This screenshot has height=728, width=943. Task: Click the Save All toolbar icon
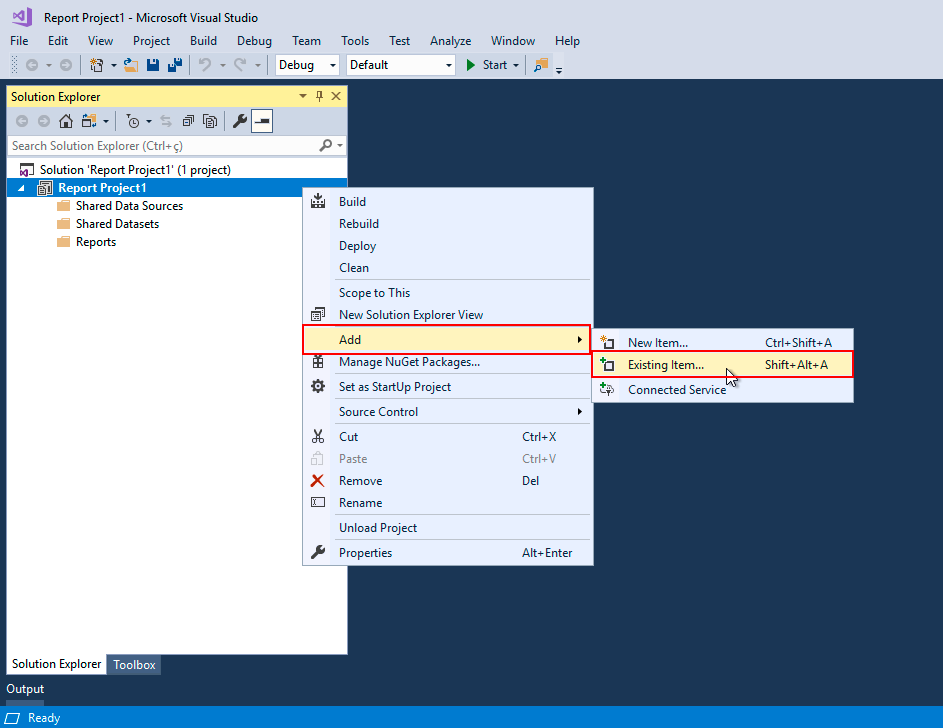pos(175,65)
